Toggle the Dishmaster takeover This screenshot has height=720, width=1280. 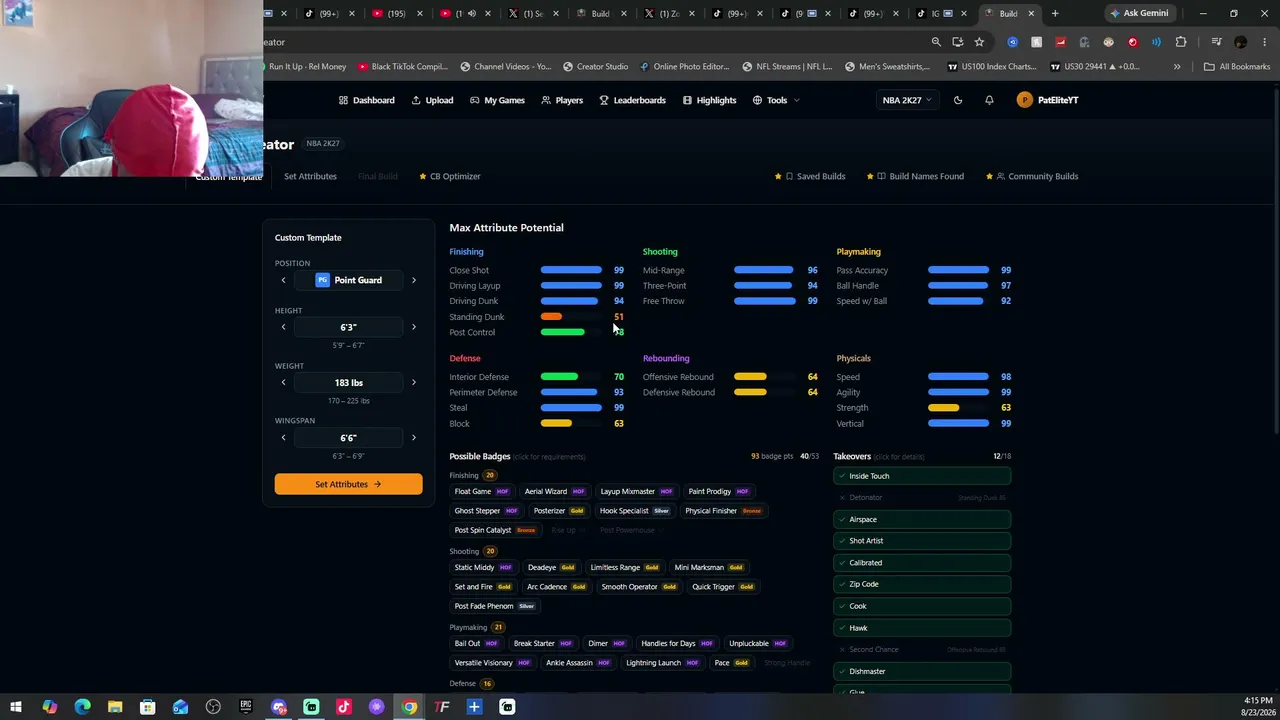point(922,671)
